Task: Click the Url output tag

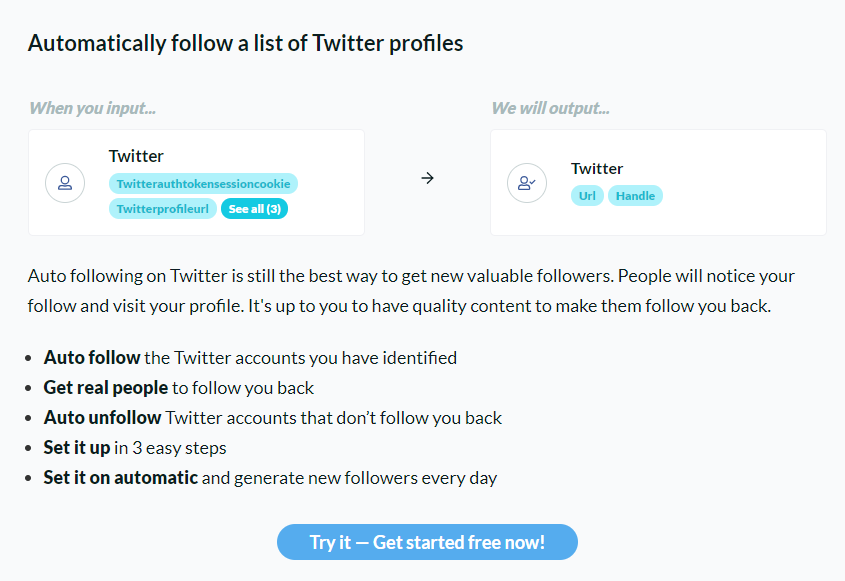Action: coord(587,196)
